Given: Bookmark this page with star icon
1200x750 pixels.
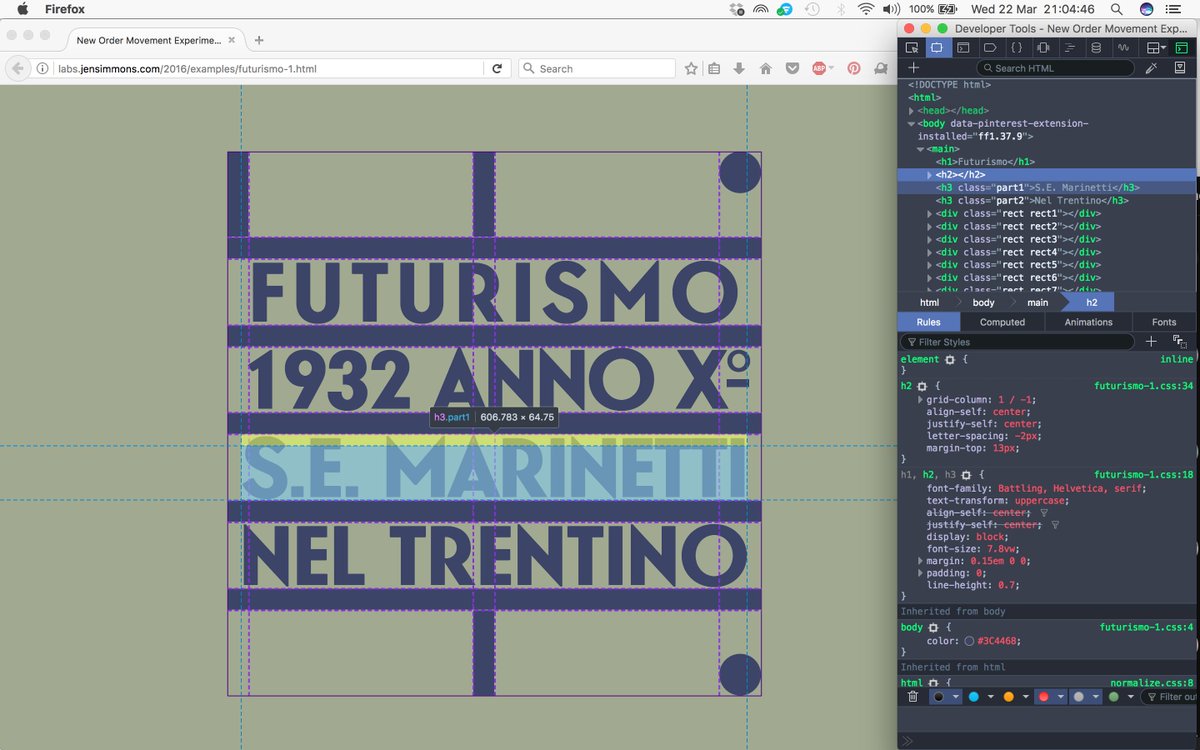Looking at the screenshot, I should pos(691,68).
